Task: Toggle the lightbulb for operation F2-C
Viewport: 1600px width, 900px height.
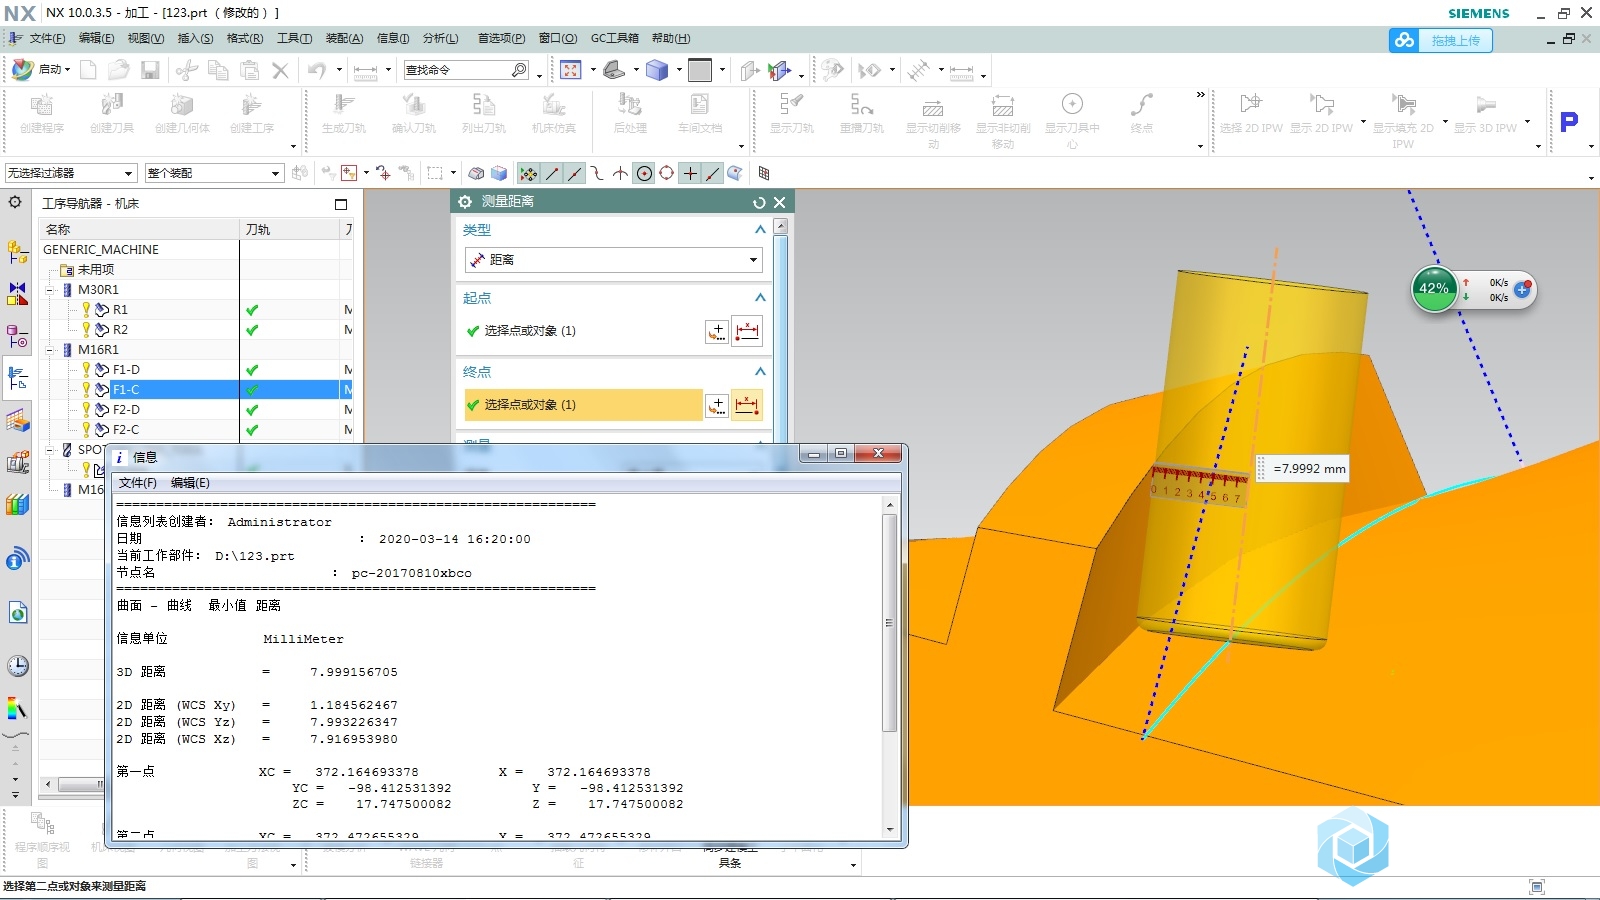Action: click(86, 429)
